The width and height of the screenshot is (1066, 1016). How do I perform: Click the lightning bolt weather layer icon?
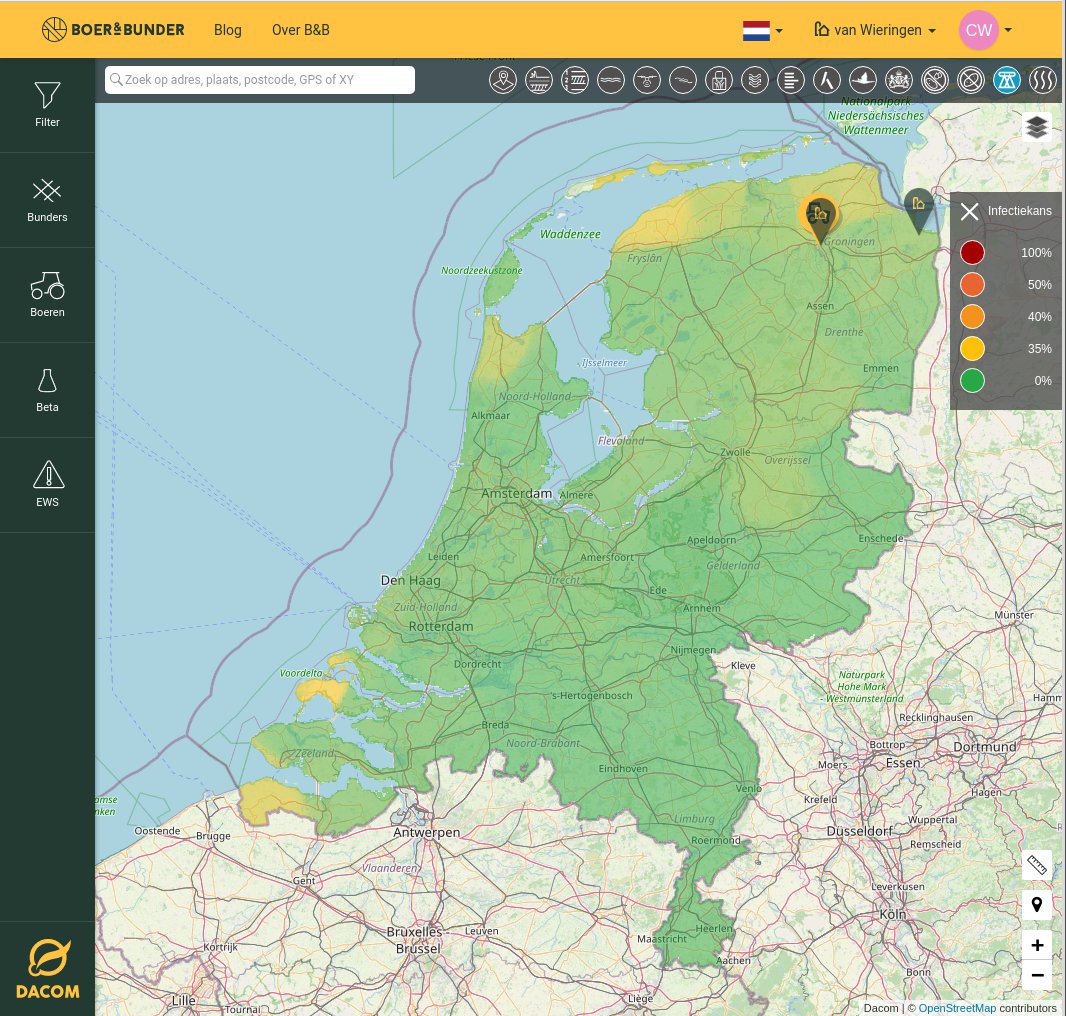(827, 80)
